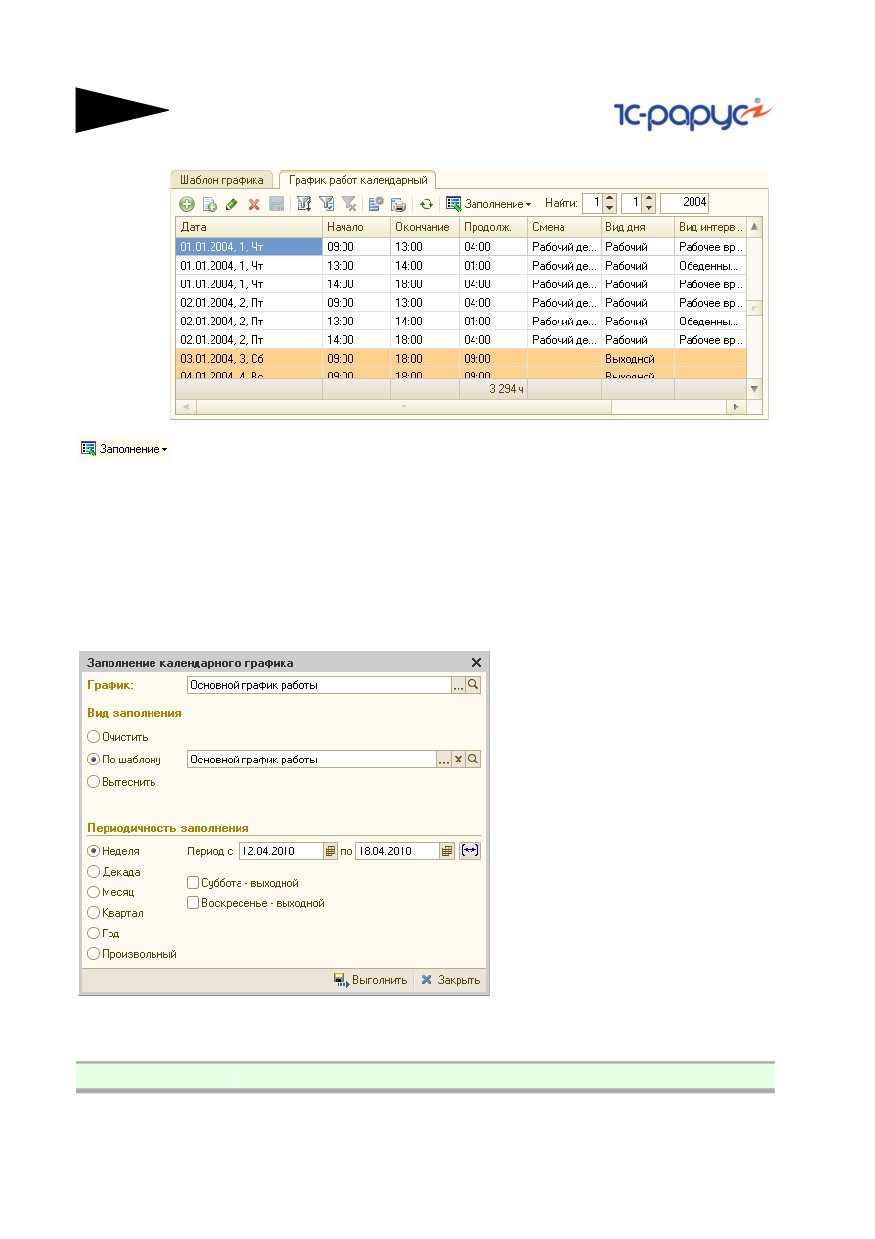The image size is (875, 1239).
Task: Click the Начало column header
Action: coord(357,227)
